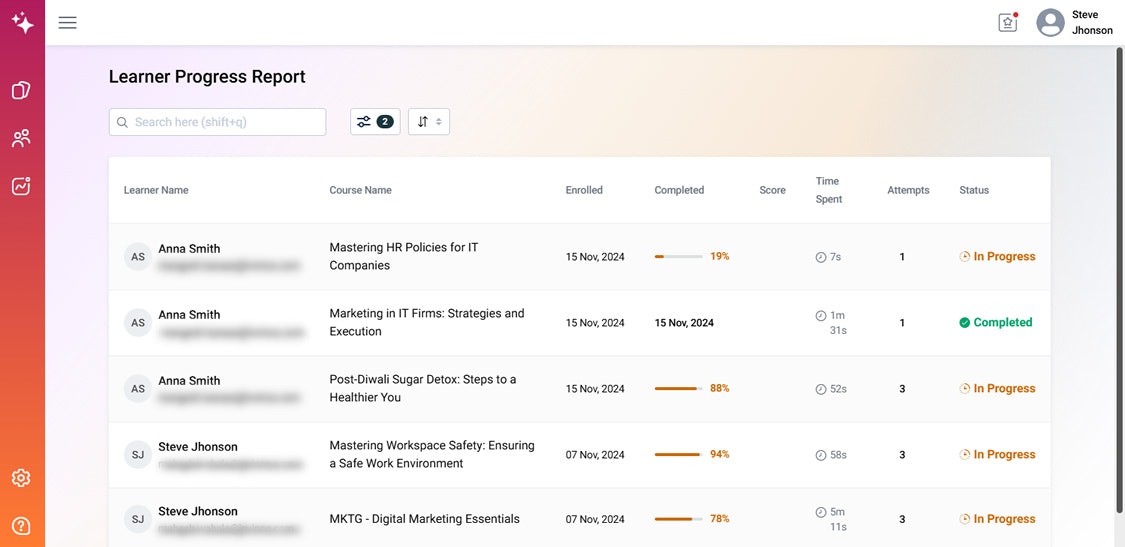1125x547 pixels.
Task: Click AS avatar in Marketing IT Firms row
Action: pyautogui.click(x=138, y=322)
